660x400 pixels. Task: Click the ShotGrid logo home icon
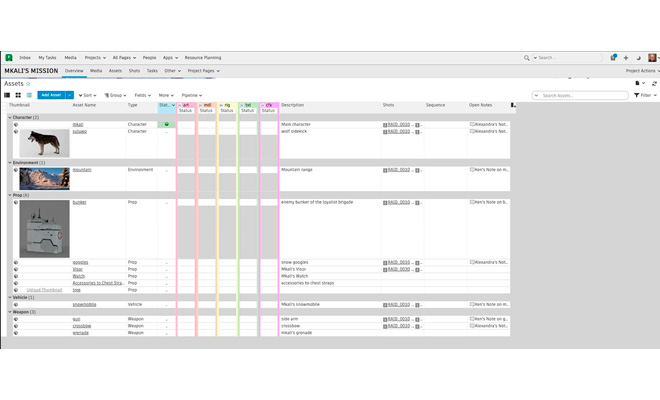9,58
